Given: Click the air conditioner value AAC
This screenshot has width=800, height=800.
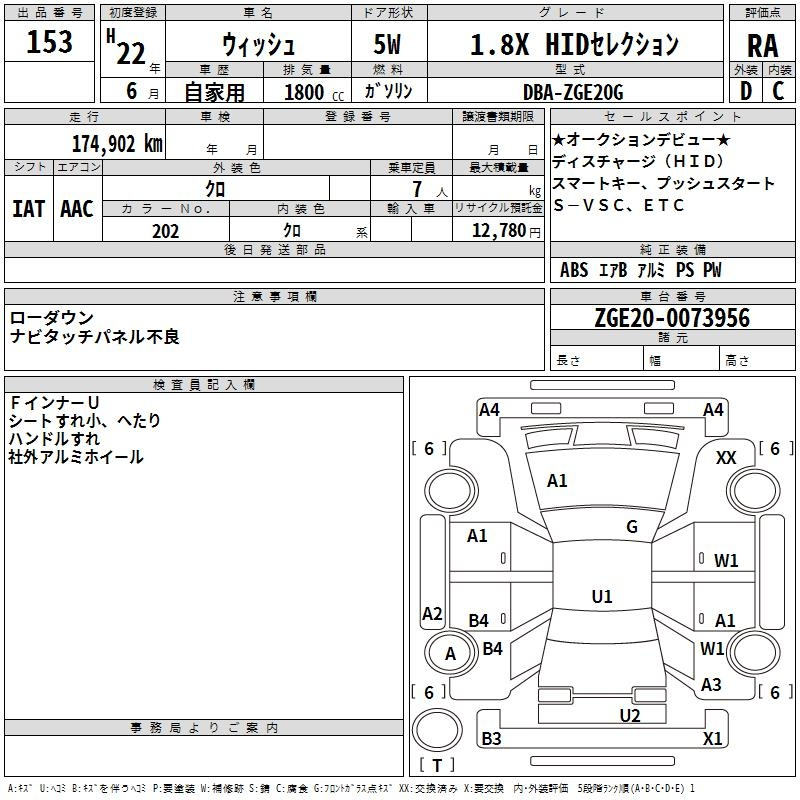Looking at the screenshot, I should 77,209.
